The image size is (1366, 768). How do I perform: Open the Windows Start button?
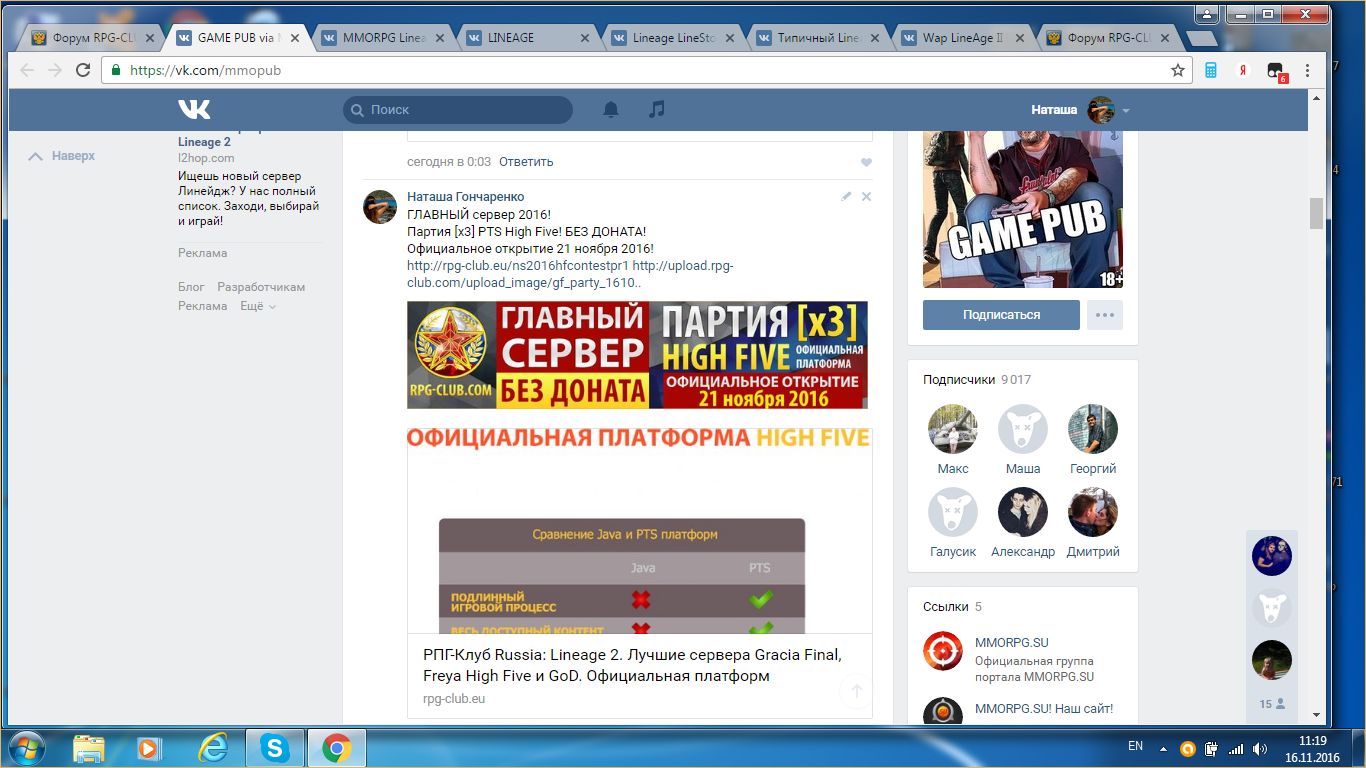[x=25, y=747]
